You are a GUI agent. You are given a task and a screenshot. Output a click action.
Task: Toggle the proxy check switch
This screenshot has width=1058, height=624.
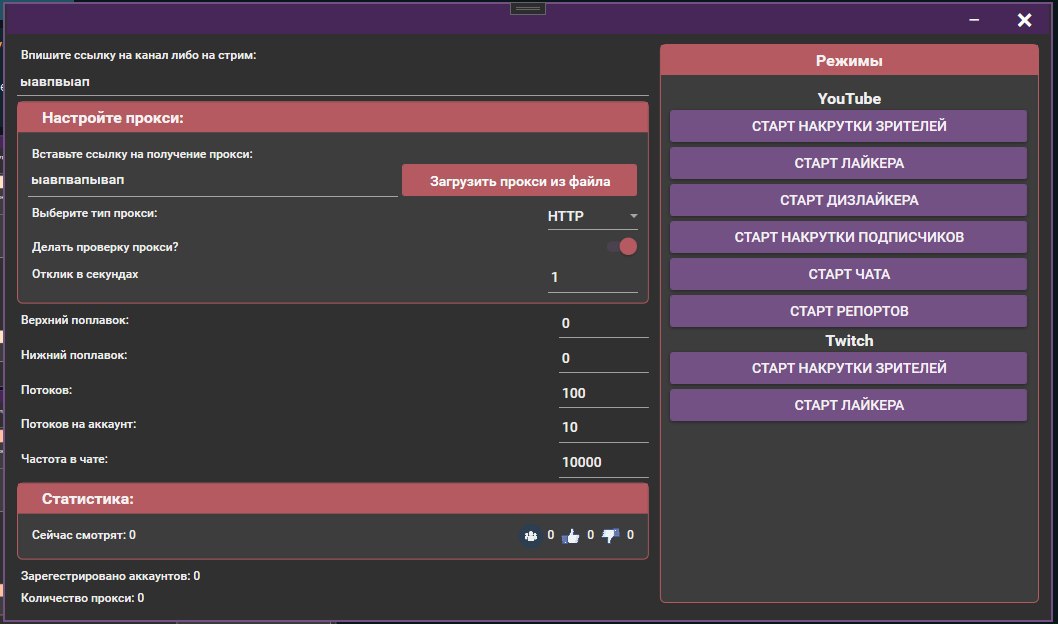click(x=621, y=247)
